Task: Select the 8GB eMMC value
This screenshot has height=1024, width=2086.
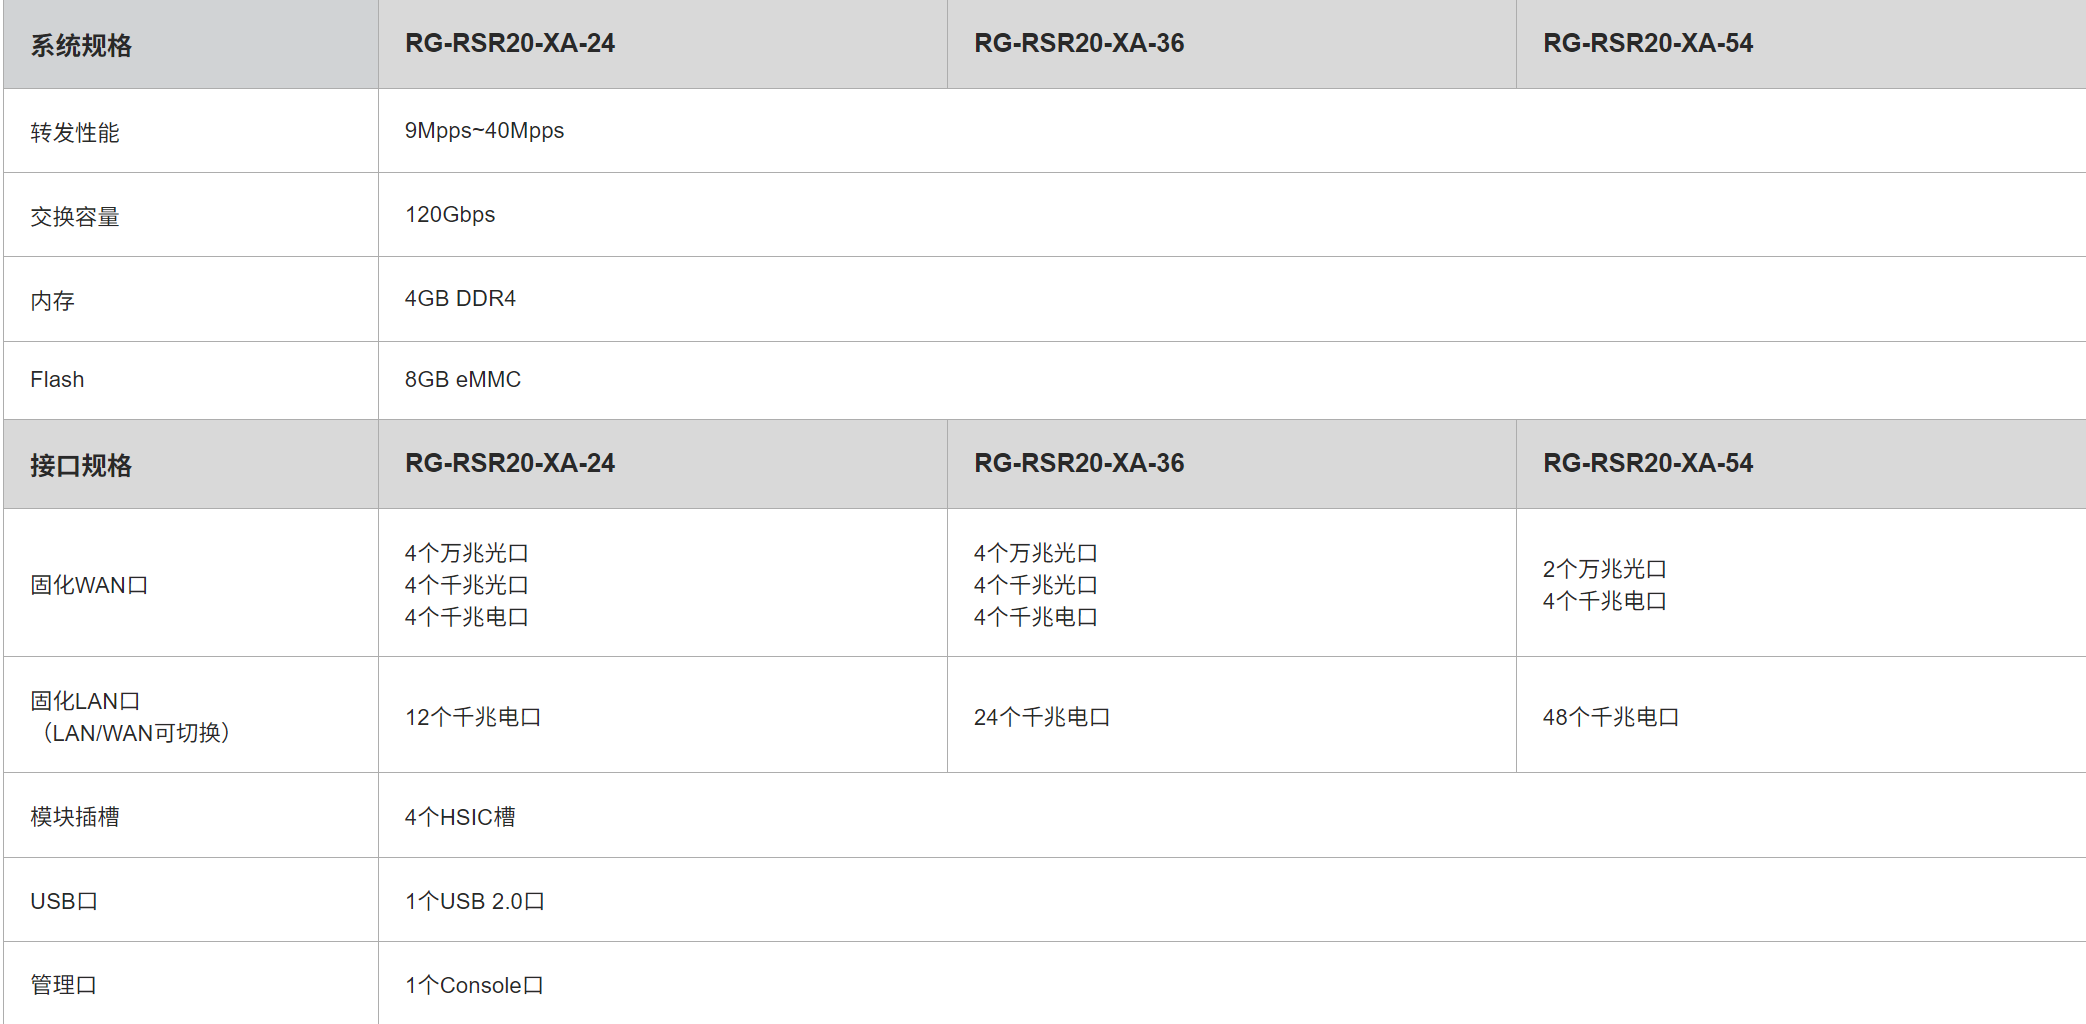Action: [463, 380]
